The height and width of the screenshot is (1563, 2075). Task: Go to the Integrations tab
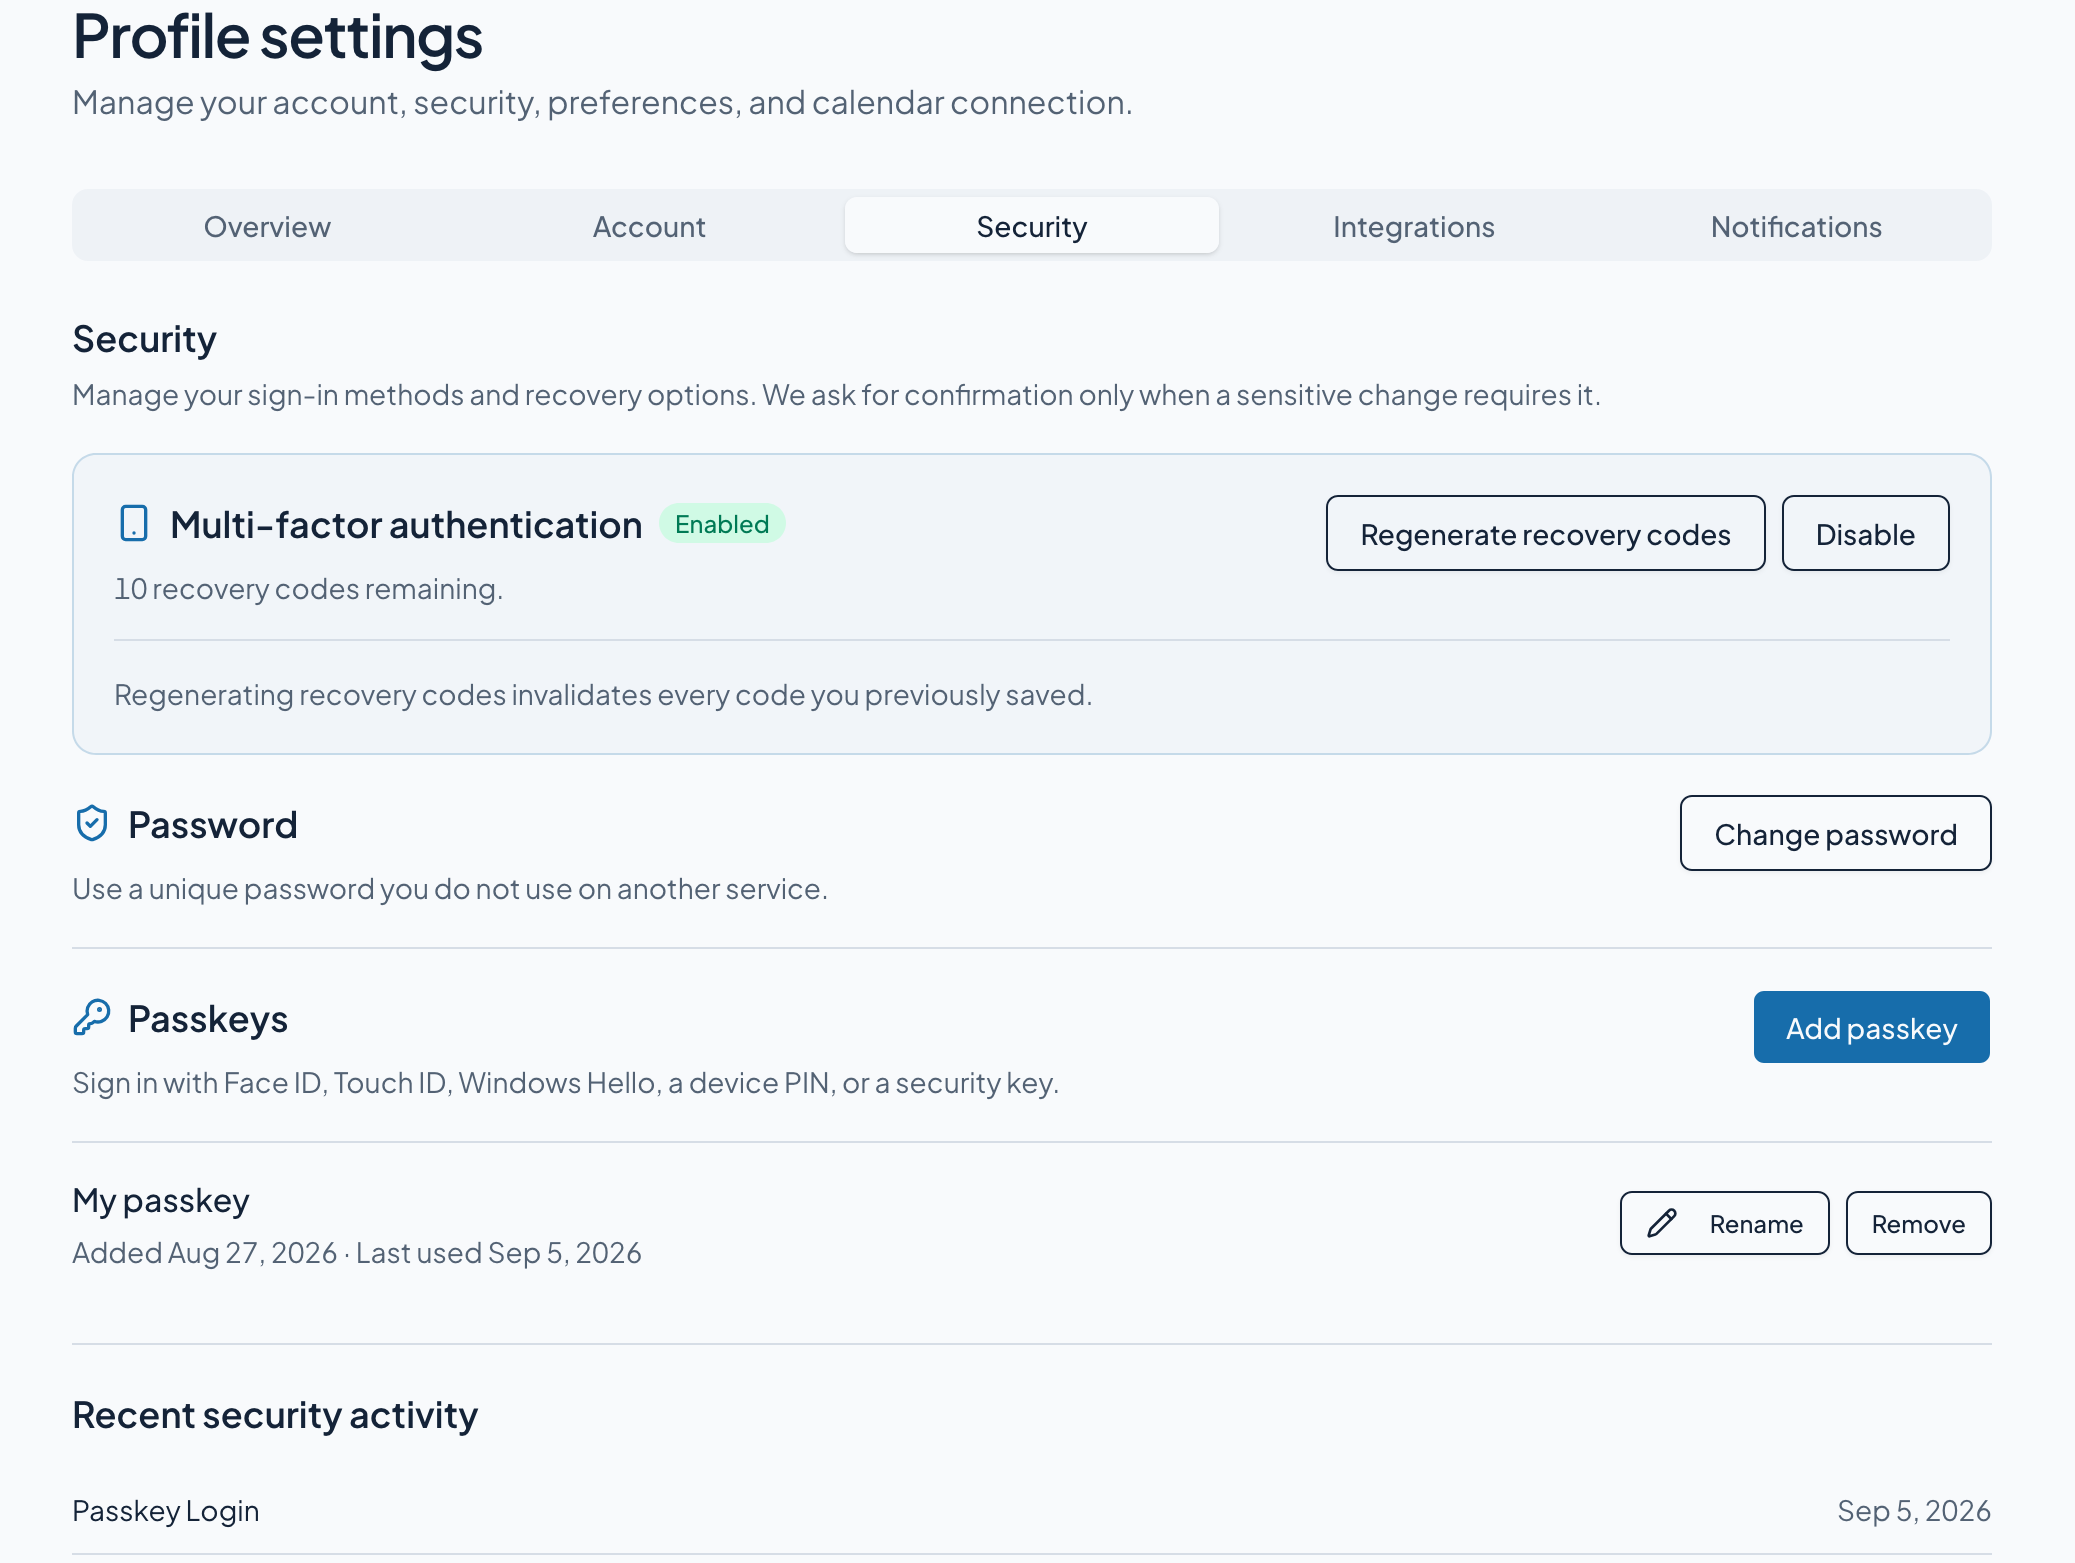pyautogui.click(x=1414, y=226)
